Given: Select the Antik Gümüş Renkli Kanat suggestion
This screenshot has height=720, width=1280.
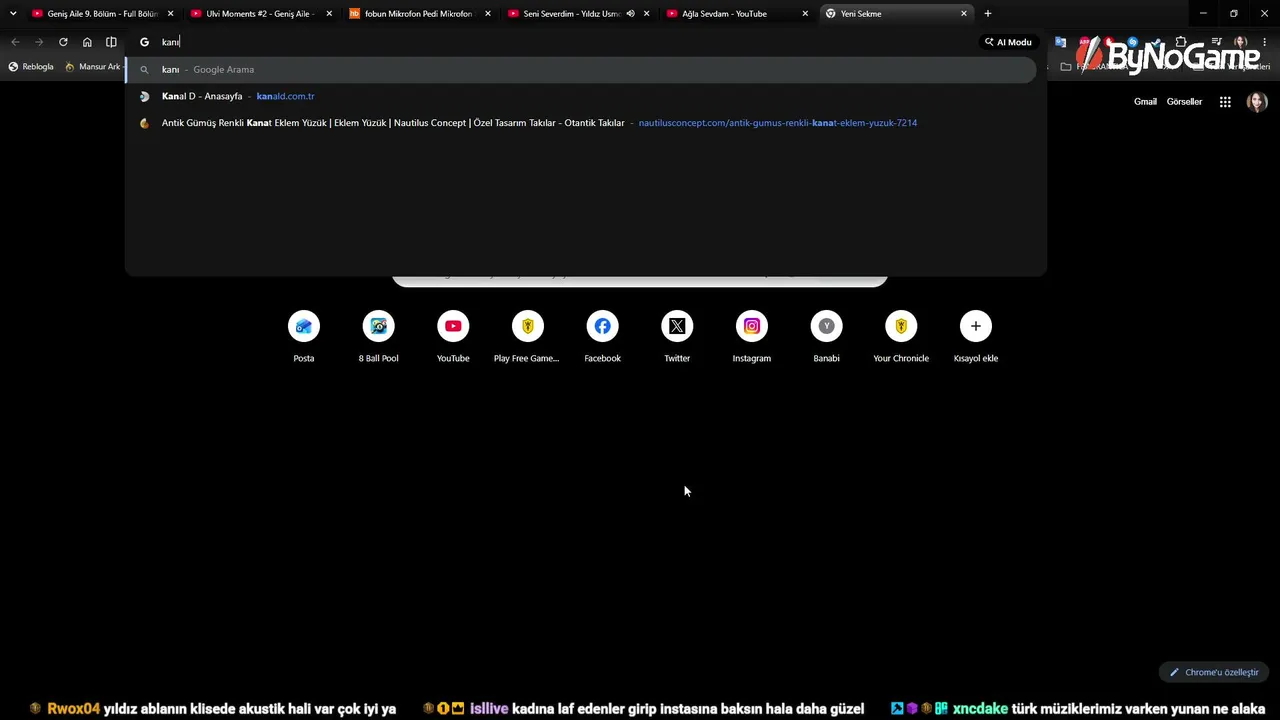Looking at the screenshot, I should click(x=580, y=123).
